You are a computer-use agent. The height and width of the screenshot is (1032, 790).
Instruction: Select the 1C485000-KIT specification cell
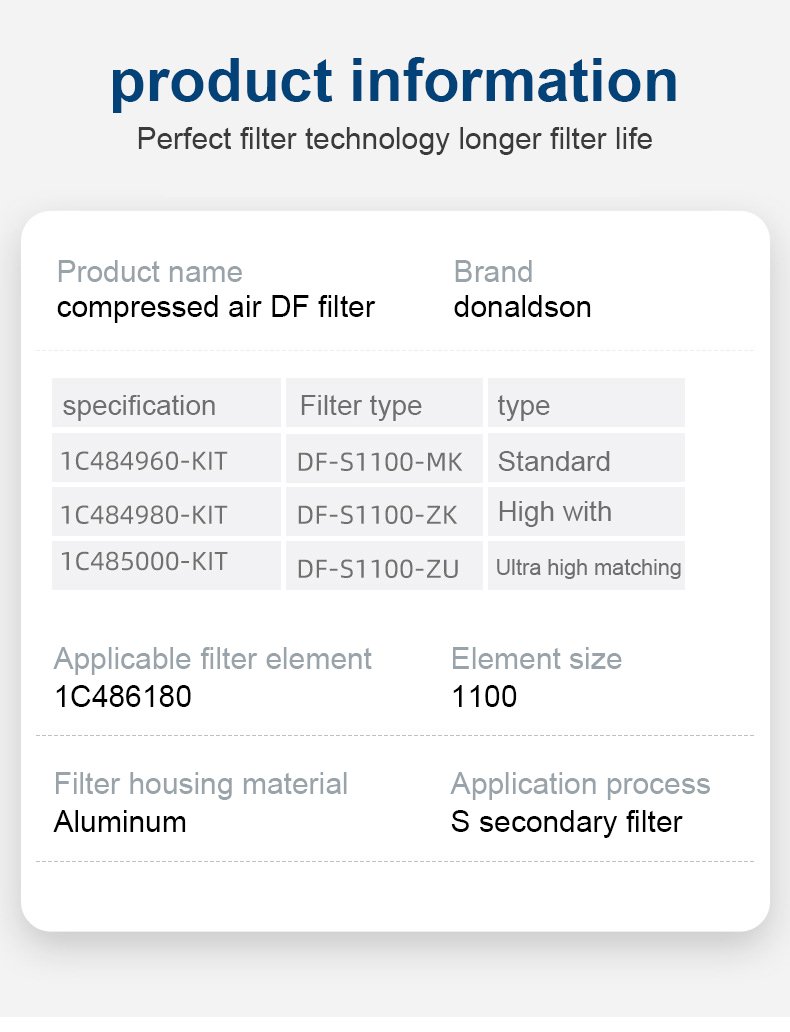(x=167, y=565)
